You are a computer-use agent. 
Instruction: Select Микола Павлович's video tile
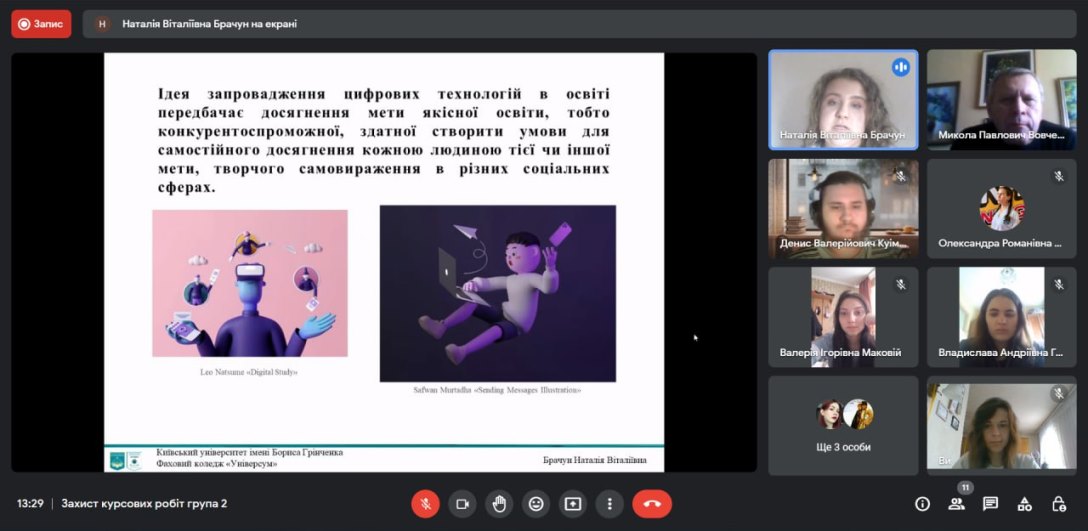[1001, 100]
